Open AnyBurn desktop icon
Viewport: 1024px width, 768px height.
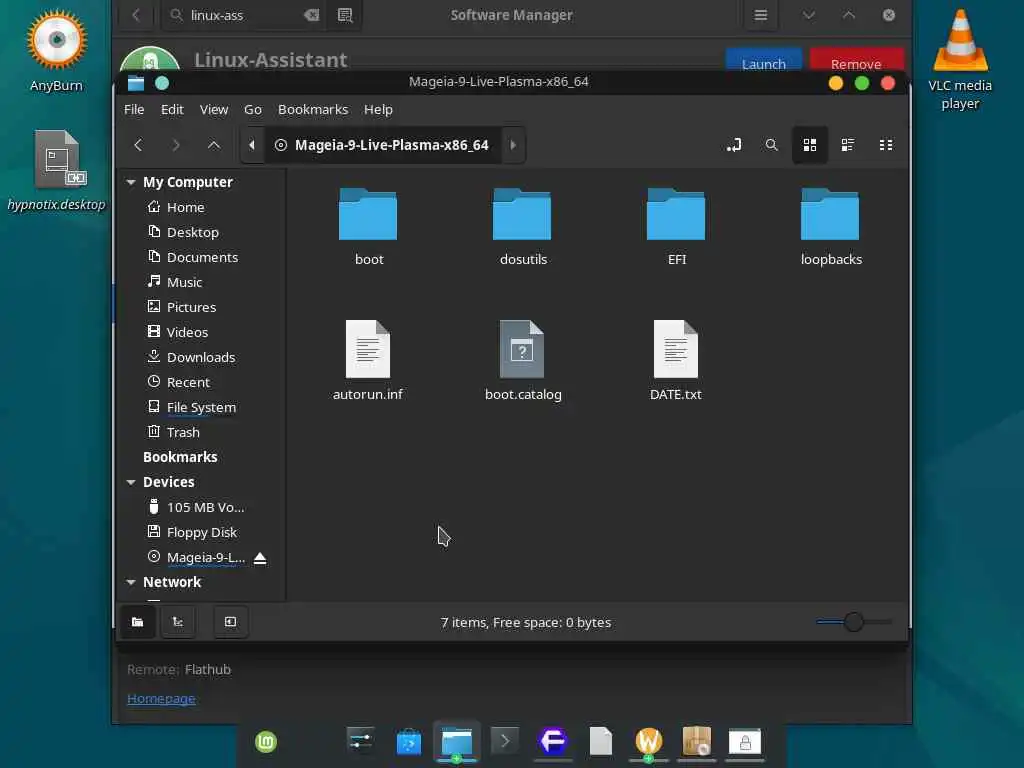coord(56,52)
